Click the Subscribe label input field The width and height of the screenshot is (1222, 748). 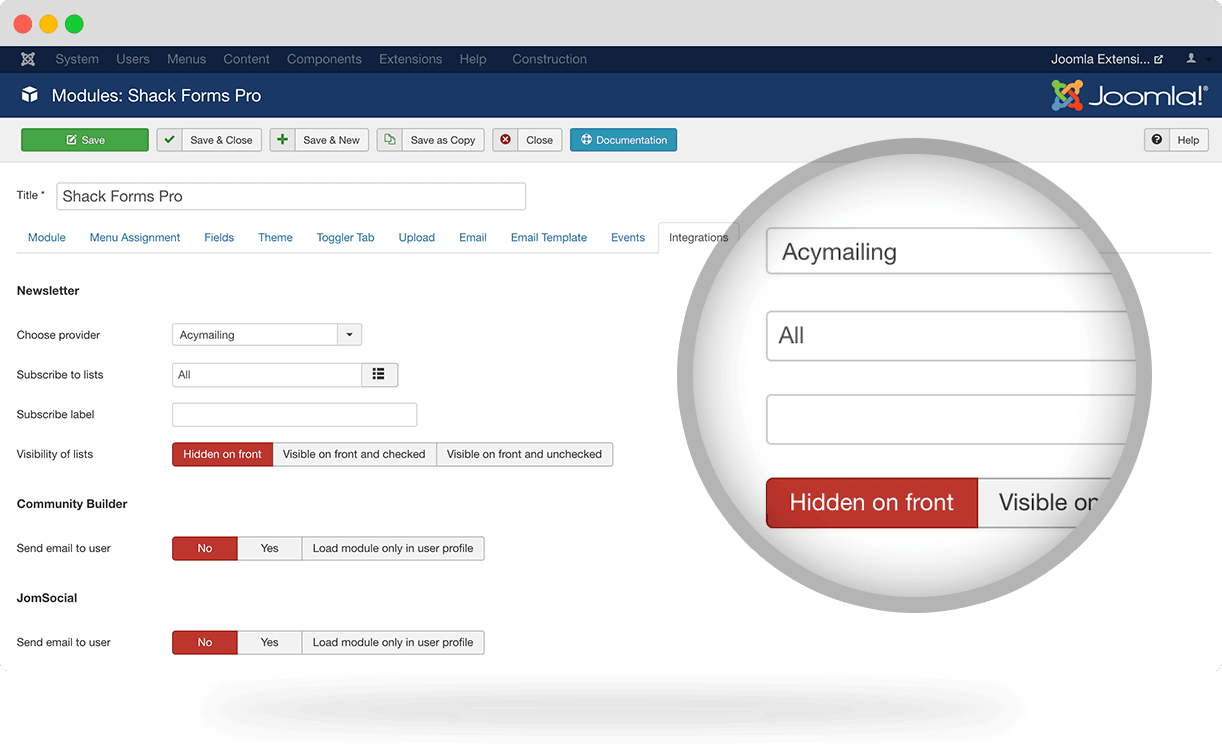(294, 414)
